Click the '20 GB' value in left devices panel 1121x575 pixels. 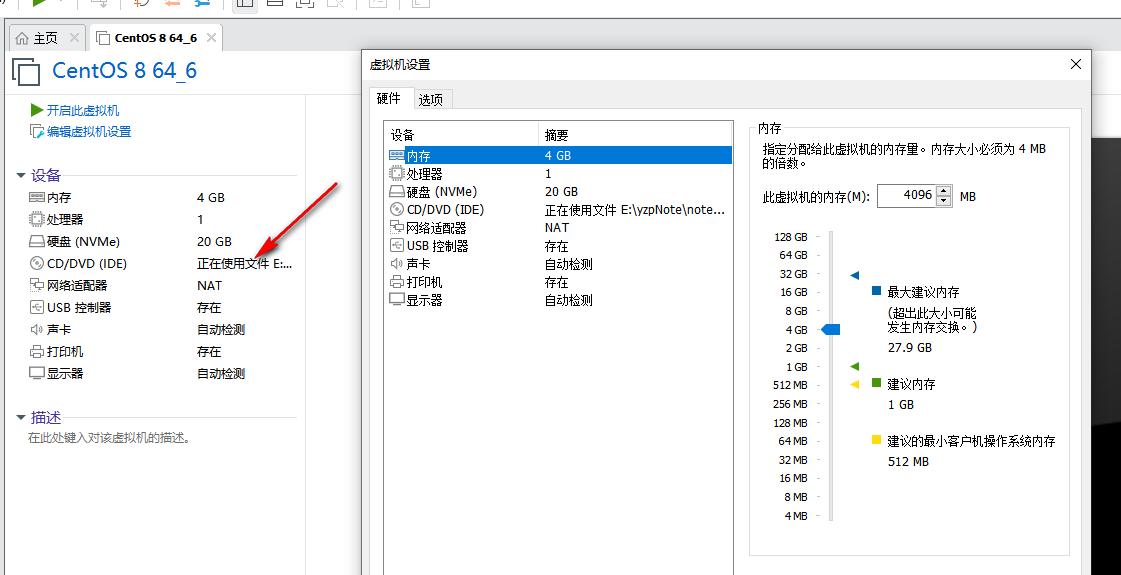214,242
